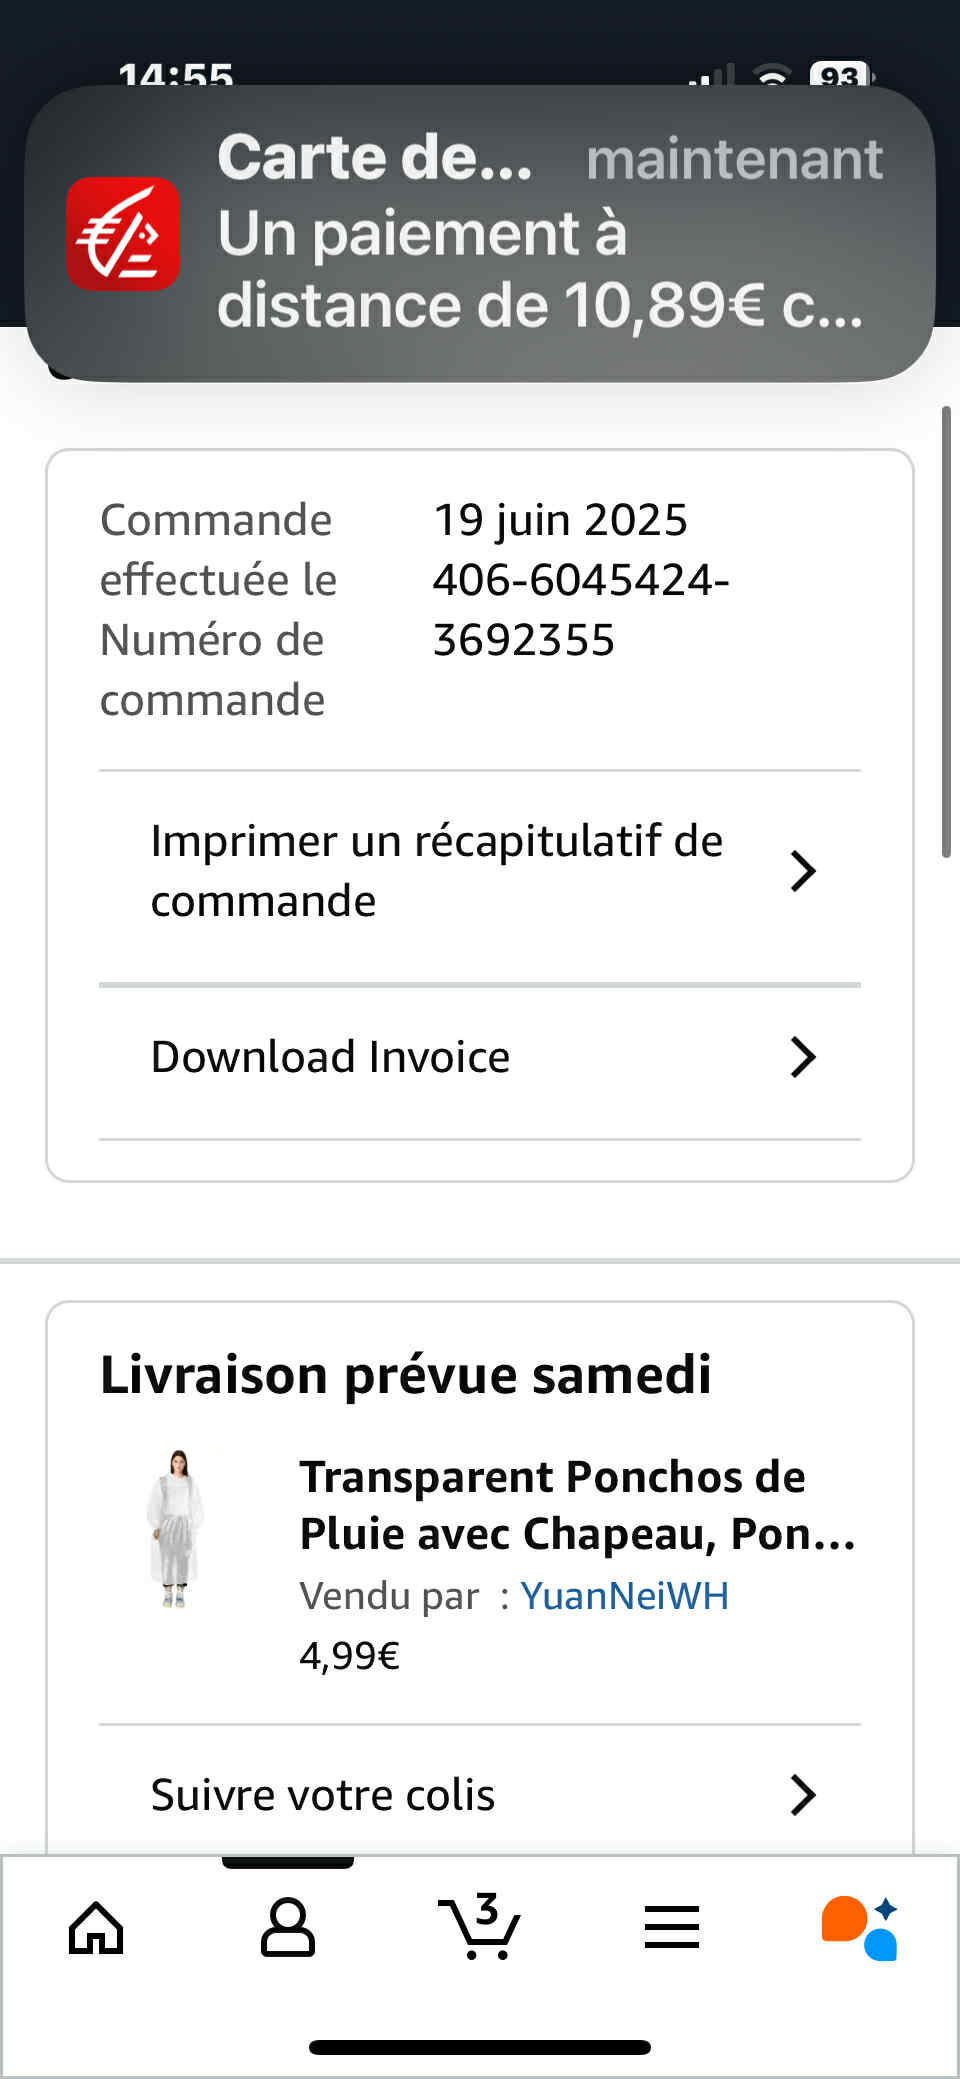Tap the poncho product thumbnail
960x2079 pixels.
click(x=177, y=1528)
